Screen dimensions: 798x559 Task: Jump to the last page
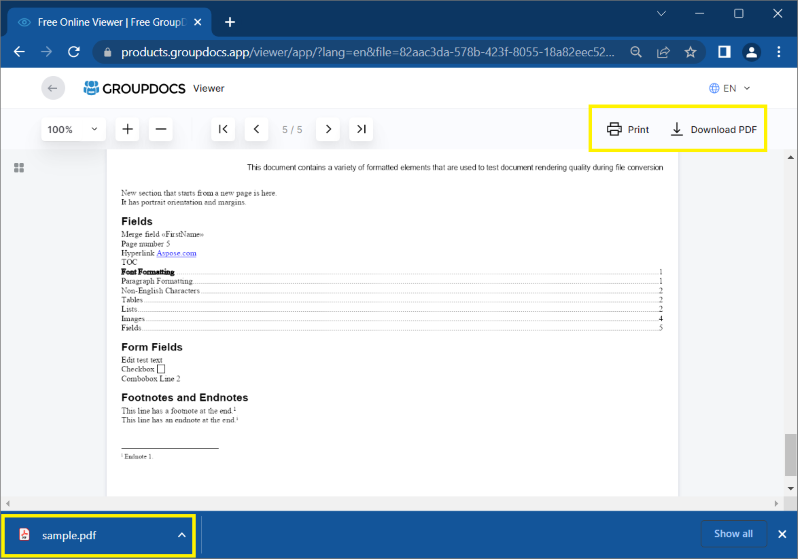click(361, 129)
